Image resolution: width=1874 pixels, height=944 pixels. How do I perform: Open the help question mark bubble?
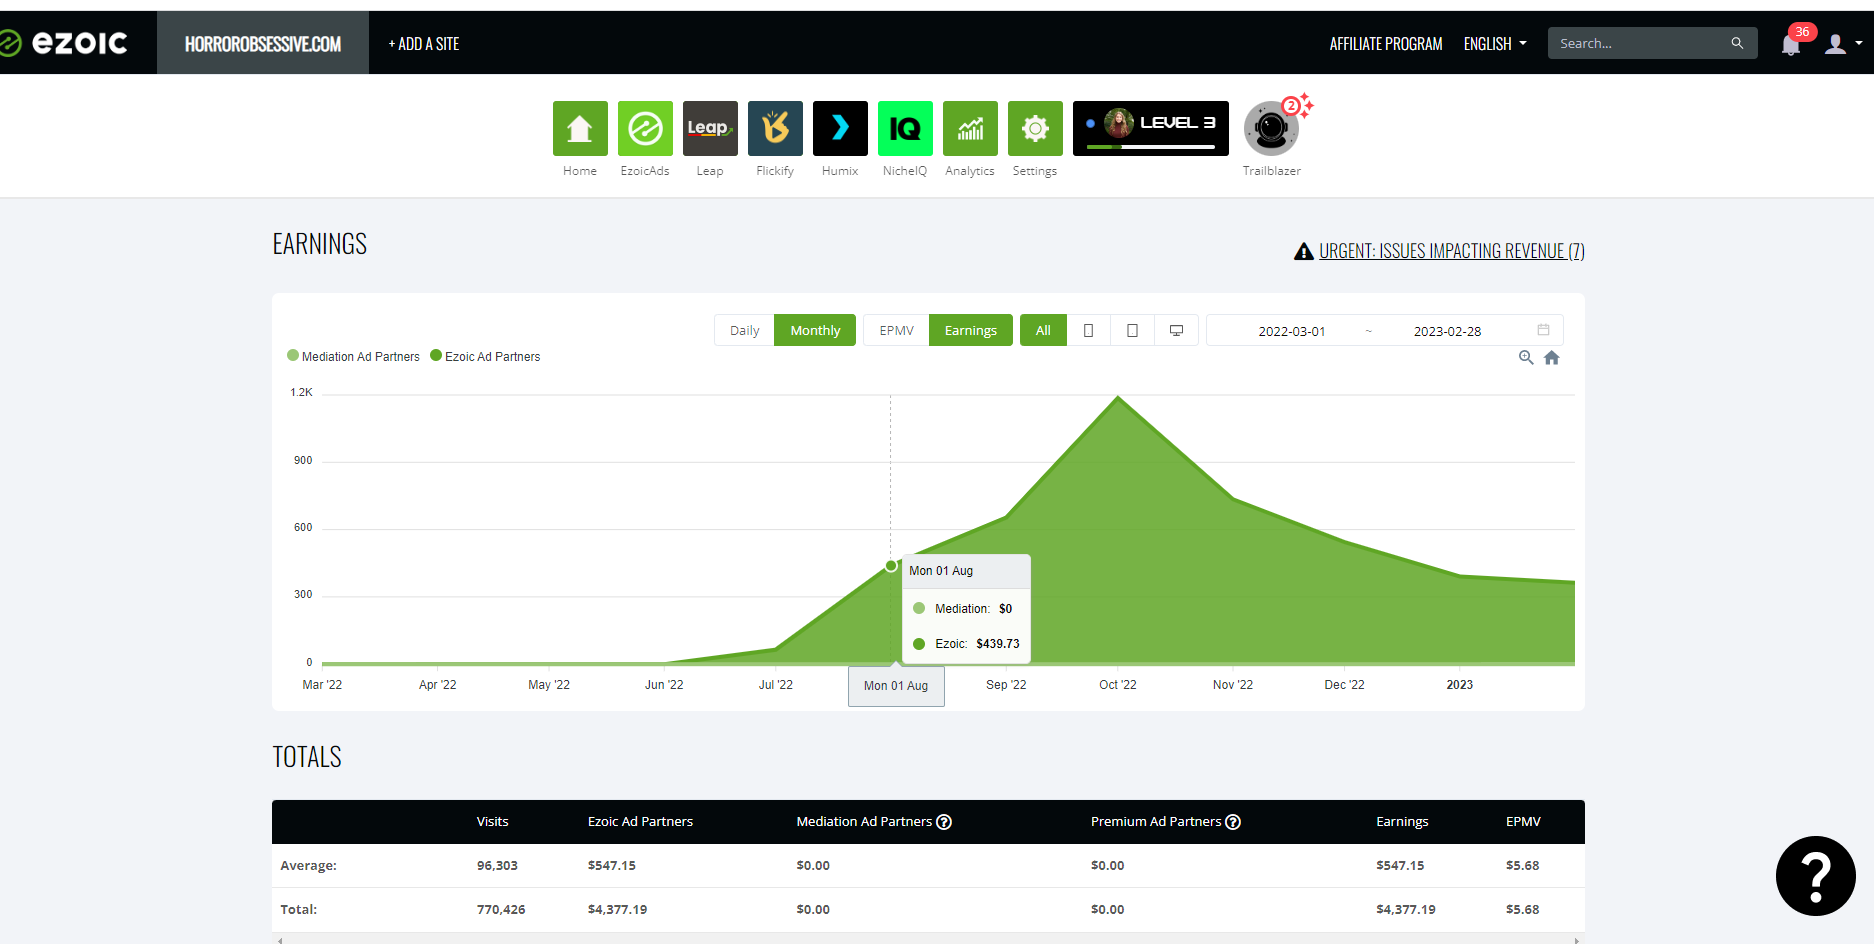1815,876
